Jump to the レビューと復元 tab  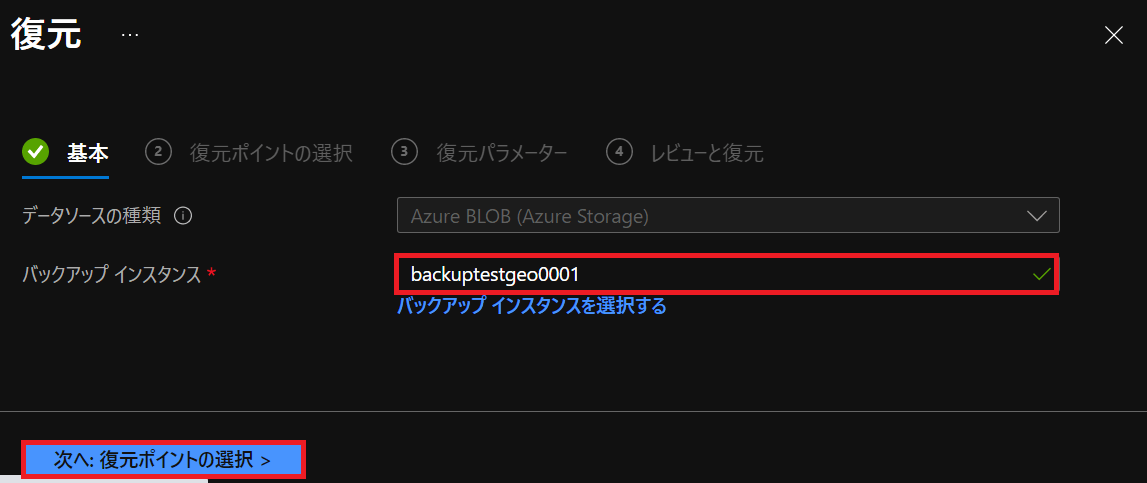coord(707,153)
